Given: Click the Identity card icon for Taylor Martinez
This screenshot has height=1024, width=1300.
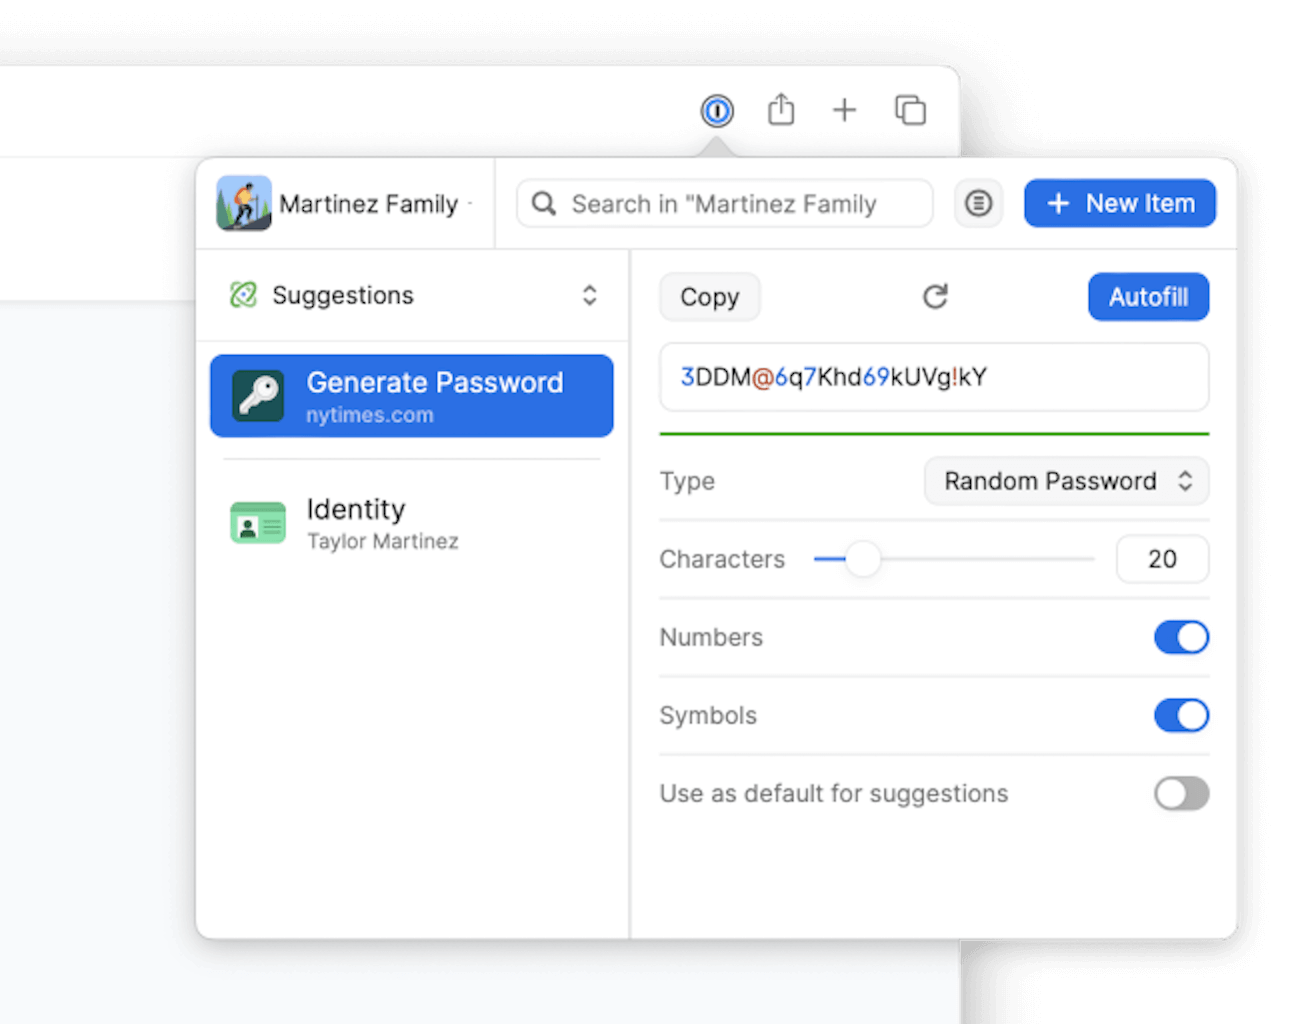Looking at the screenshot, I should (x=258, y=522).
